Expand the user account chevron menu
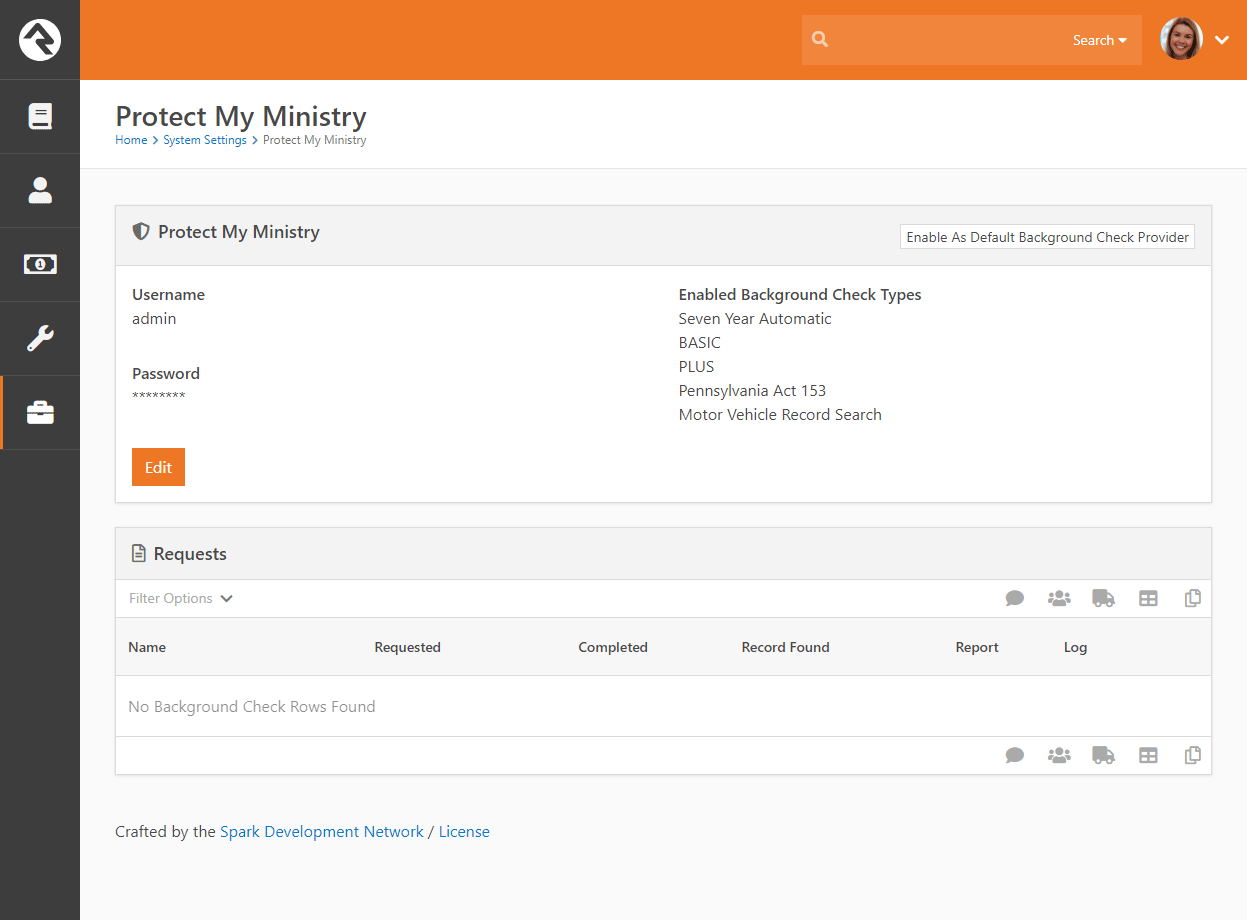 tap(1222, 40)
